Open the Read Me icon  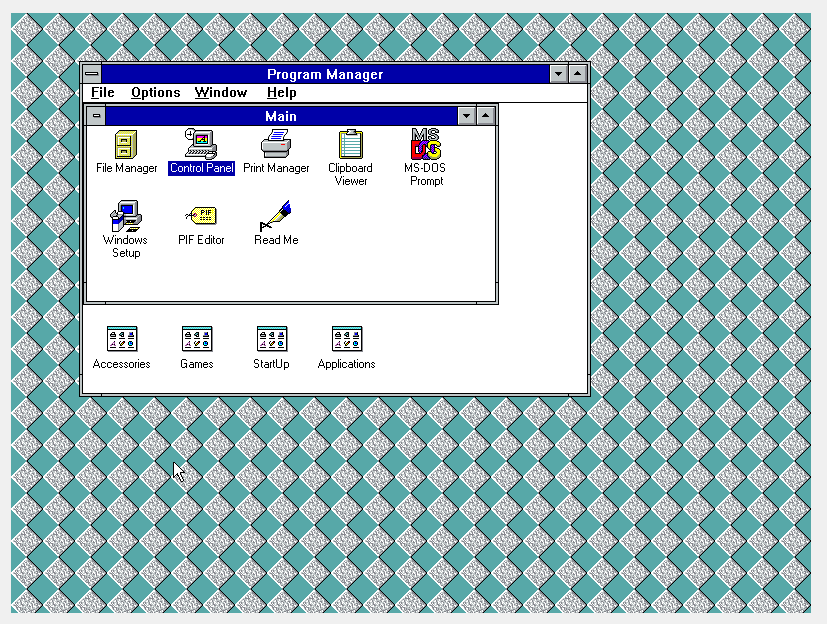tap(276, 217)
